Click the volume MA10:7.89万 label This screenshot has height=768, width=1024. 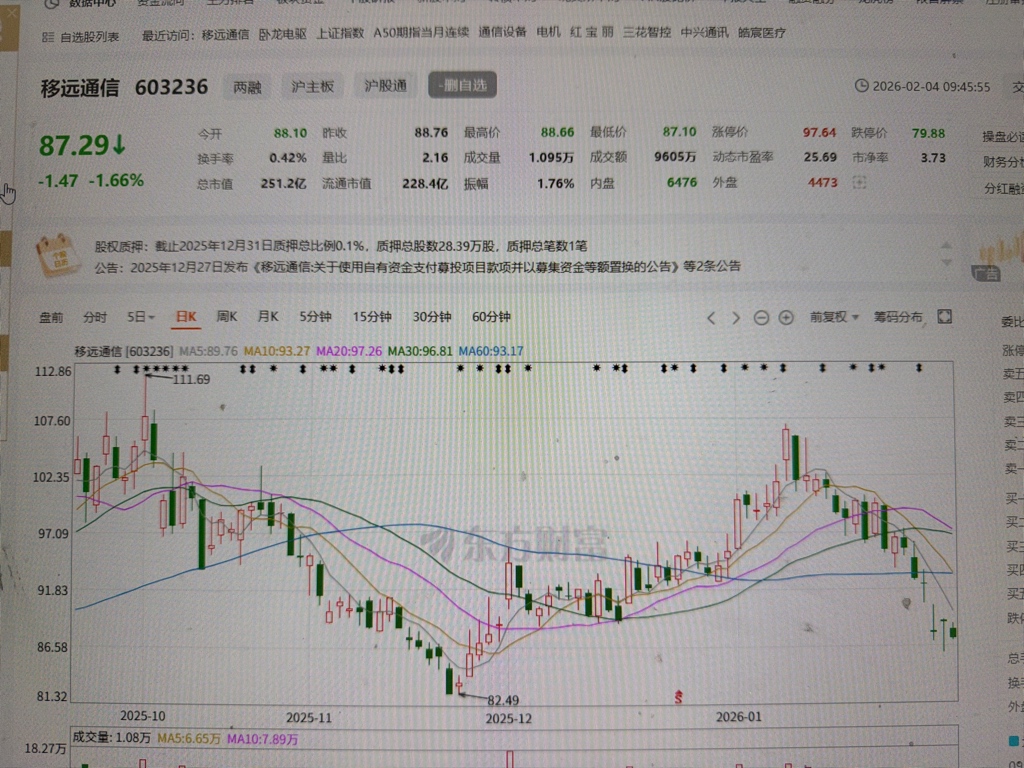[263, 739]
